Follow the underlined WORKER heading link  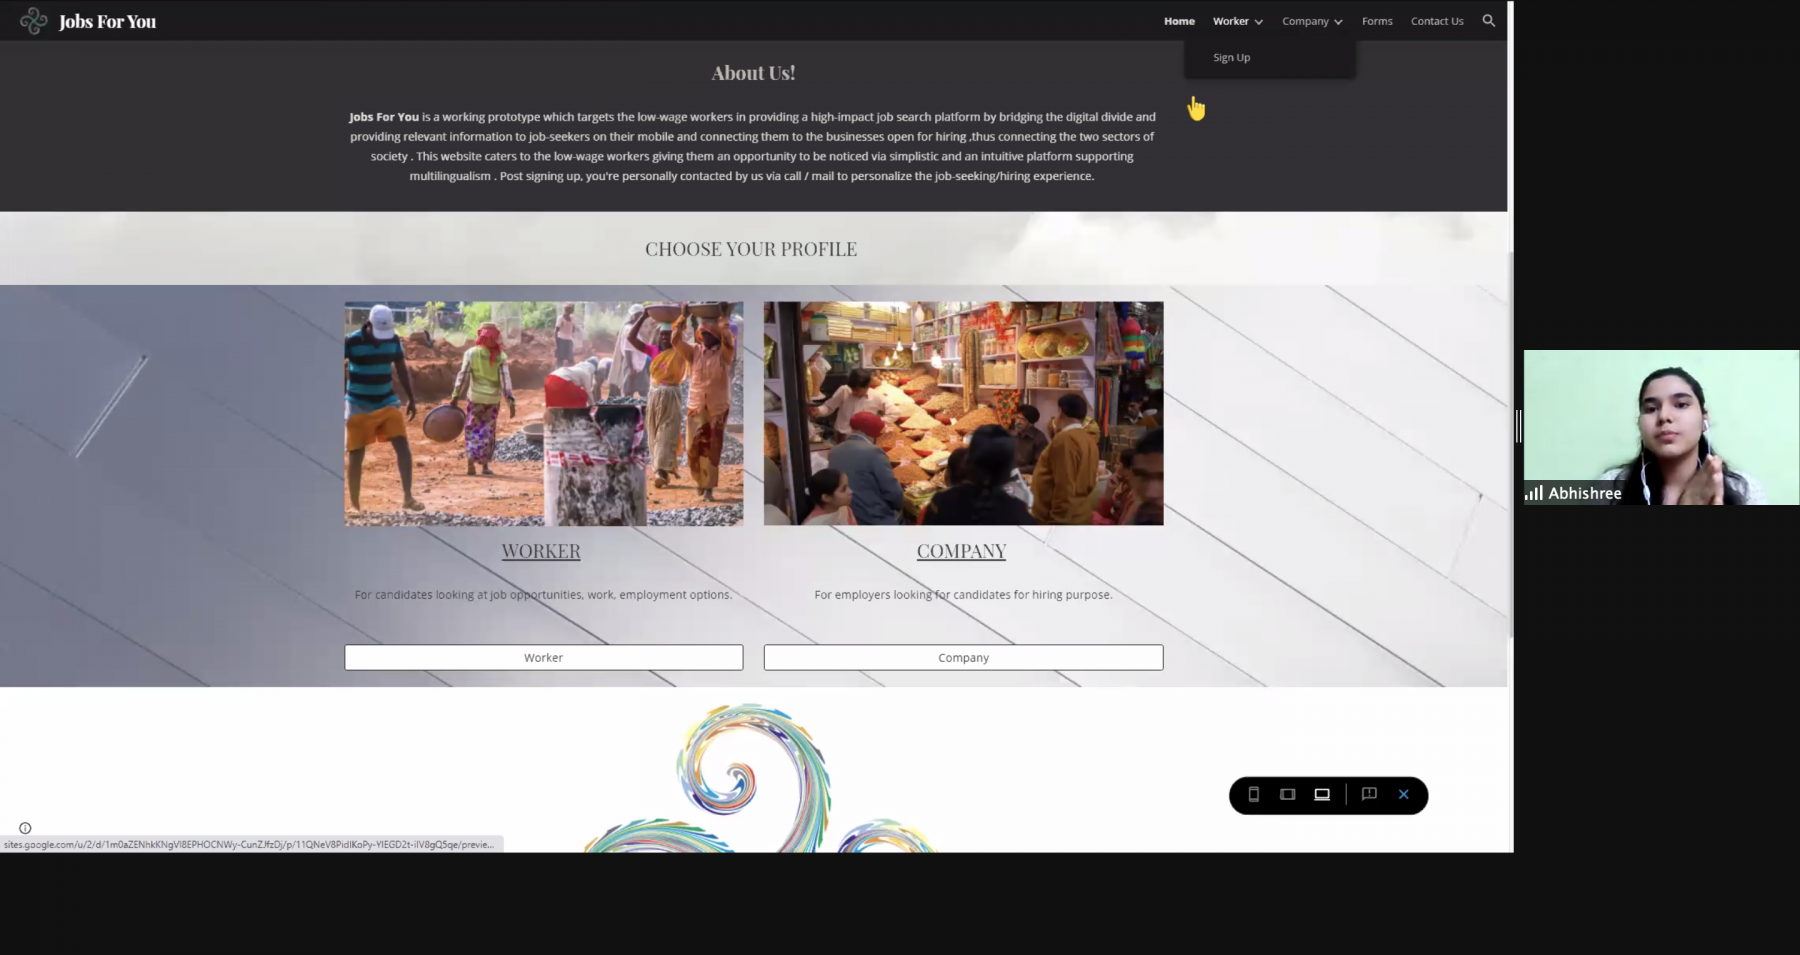click(541, 551)
